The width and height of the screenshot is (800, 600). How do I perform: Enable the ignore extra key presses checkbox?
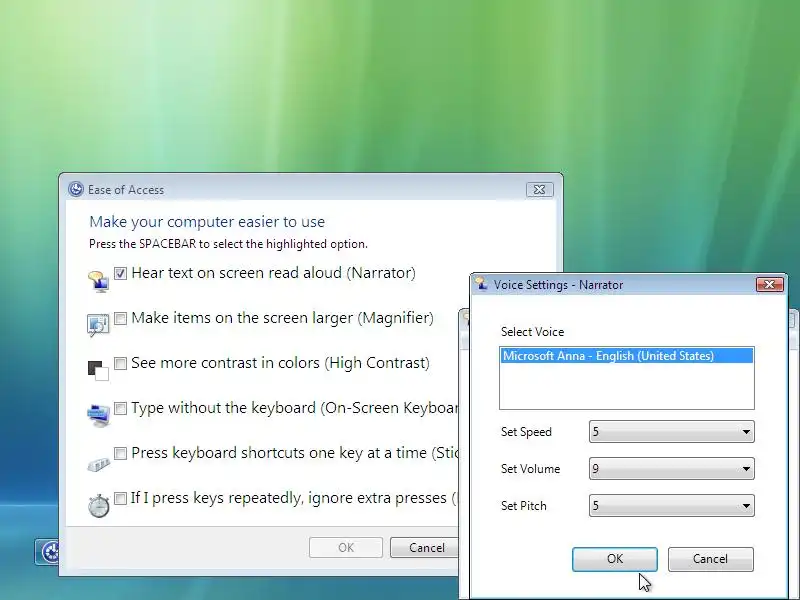pyautogui.click(x=120, y=498)
